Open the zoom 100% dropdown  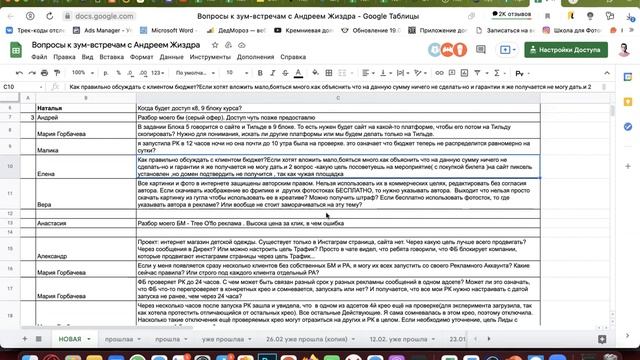[83, 73]
